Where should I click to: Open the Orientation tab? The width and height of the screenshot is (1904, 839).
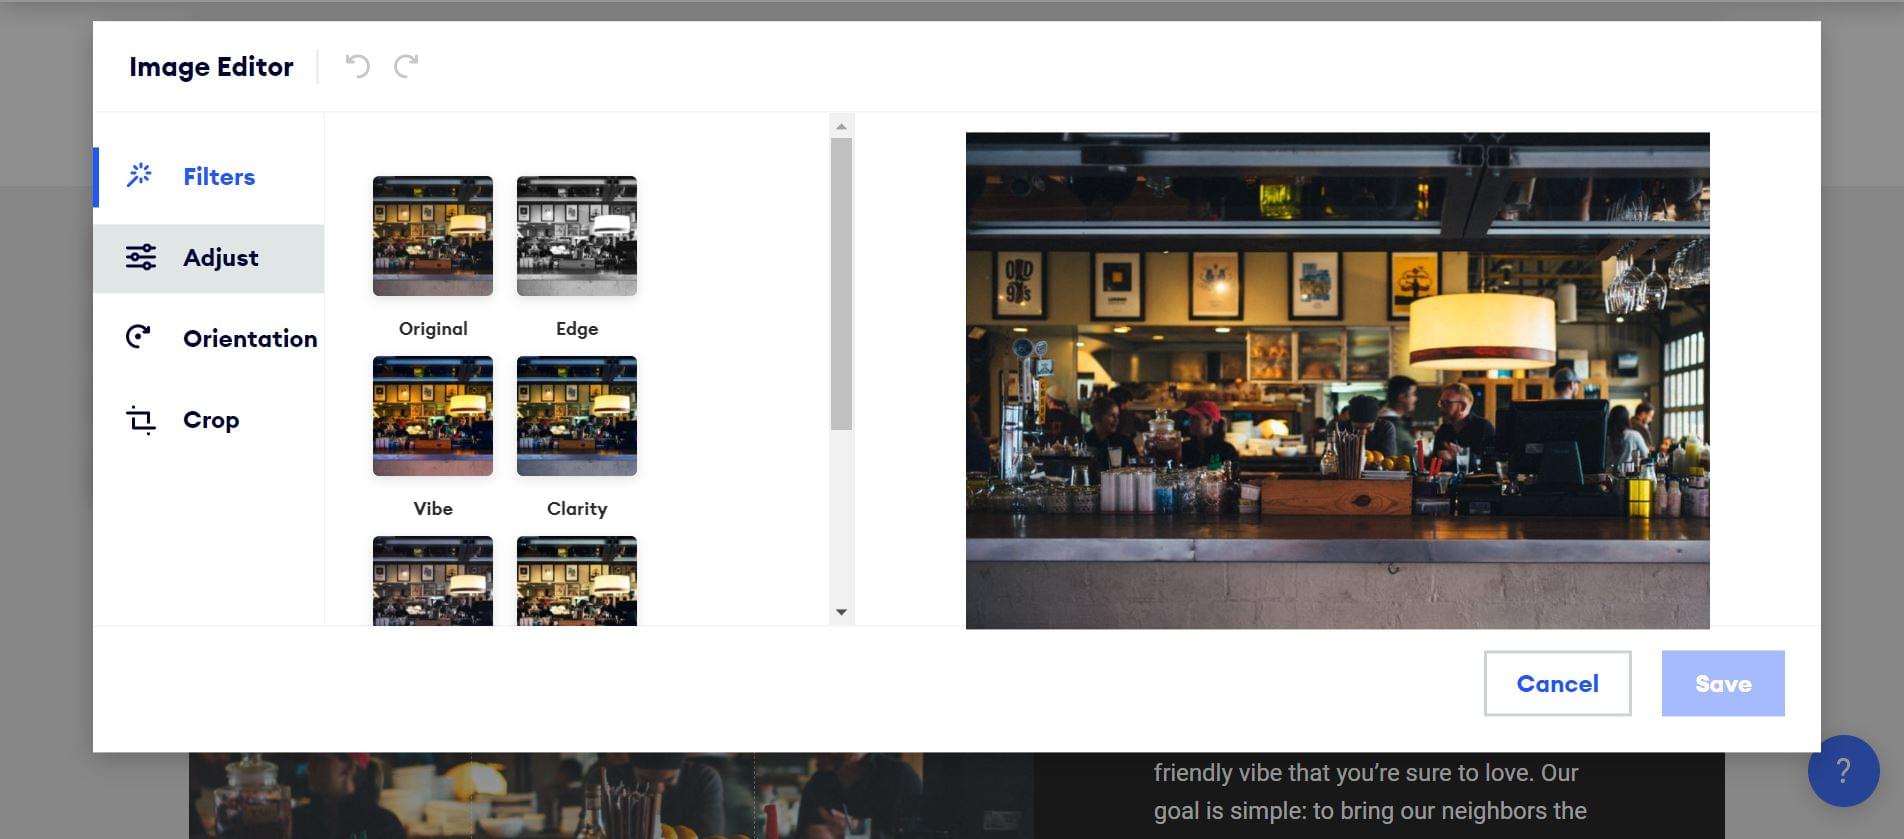pyautogui.click(x=209, y=339)
